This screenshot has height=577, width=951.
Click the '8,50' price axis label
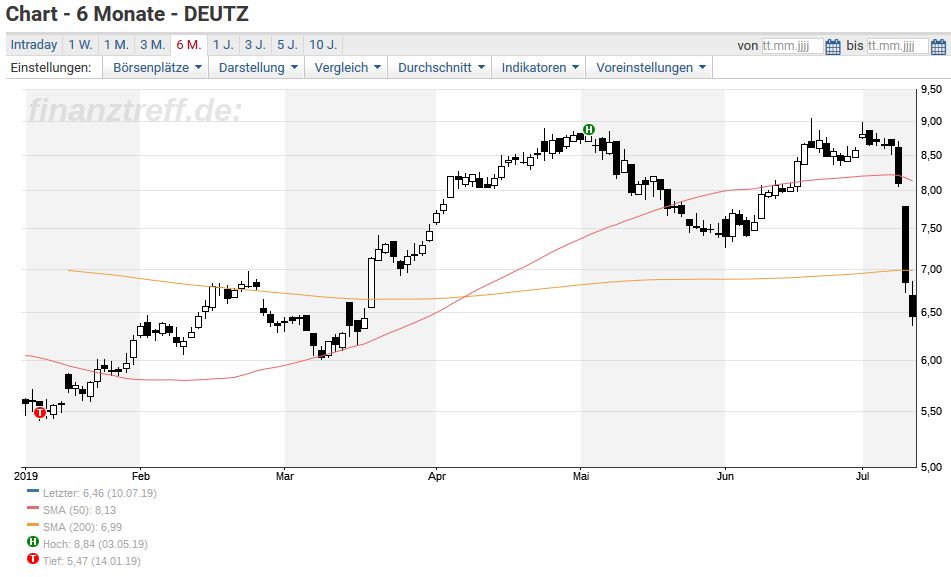coord(932,155)
